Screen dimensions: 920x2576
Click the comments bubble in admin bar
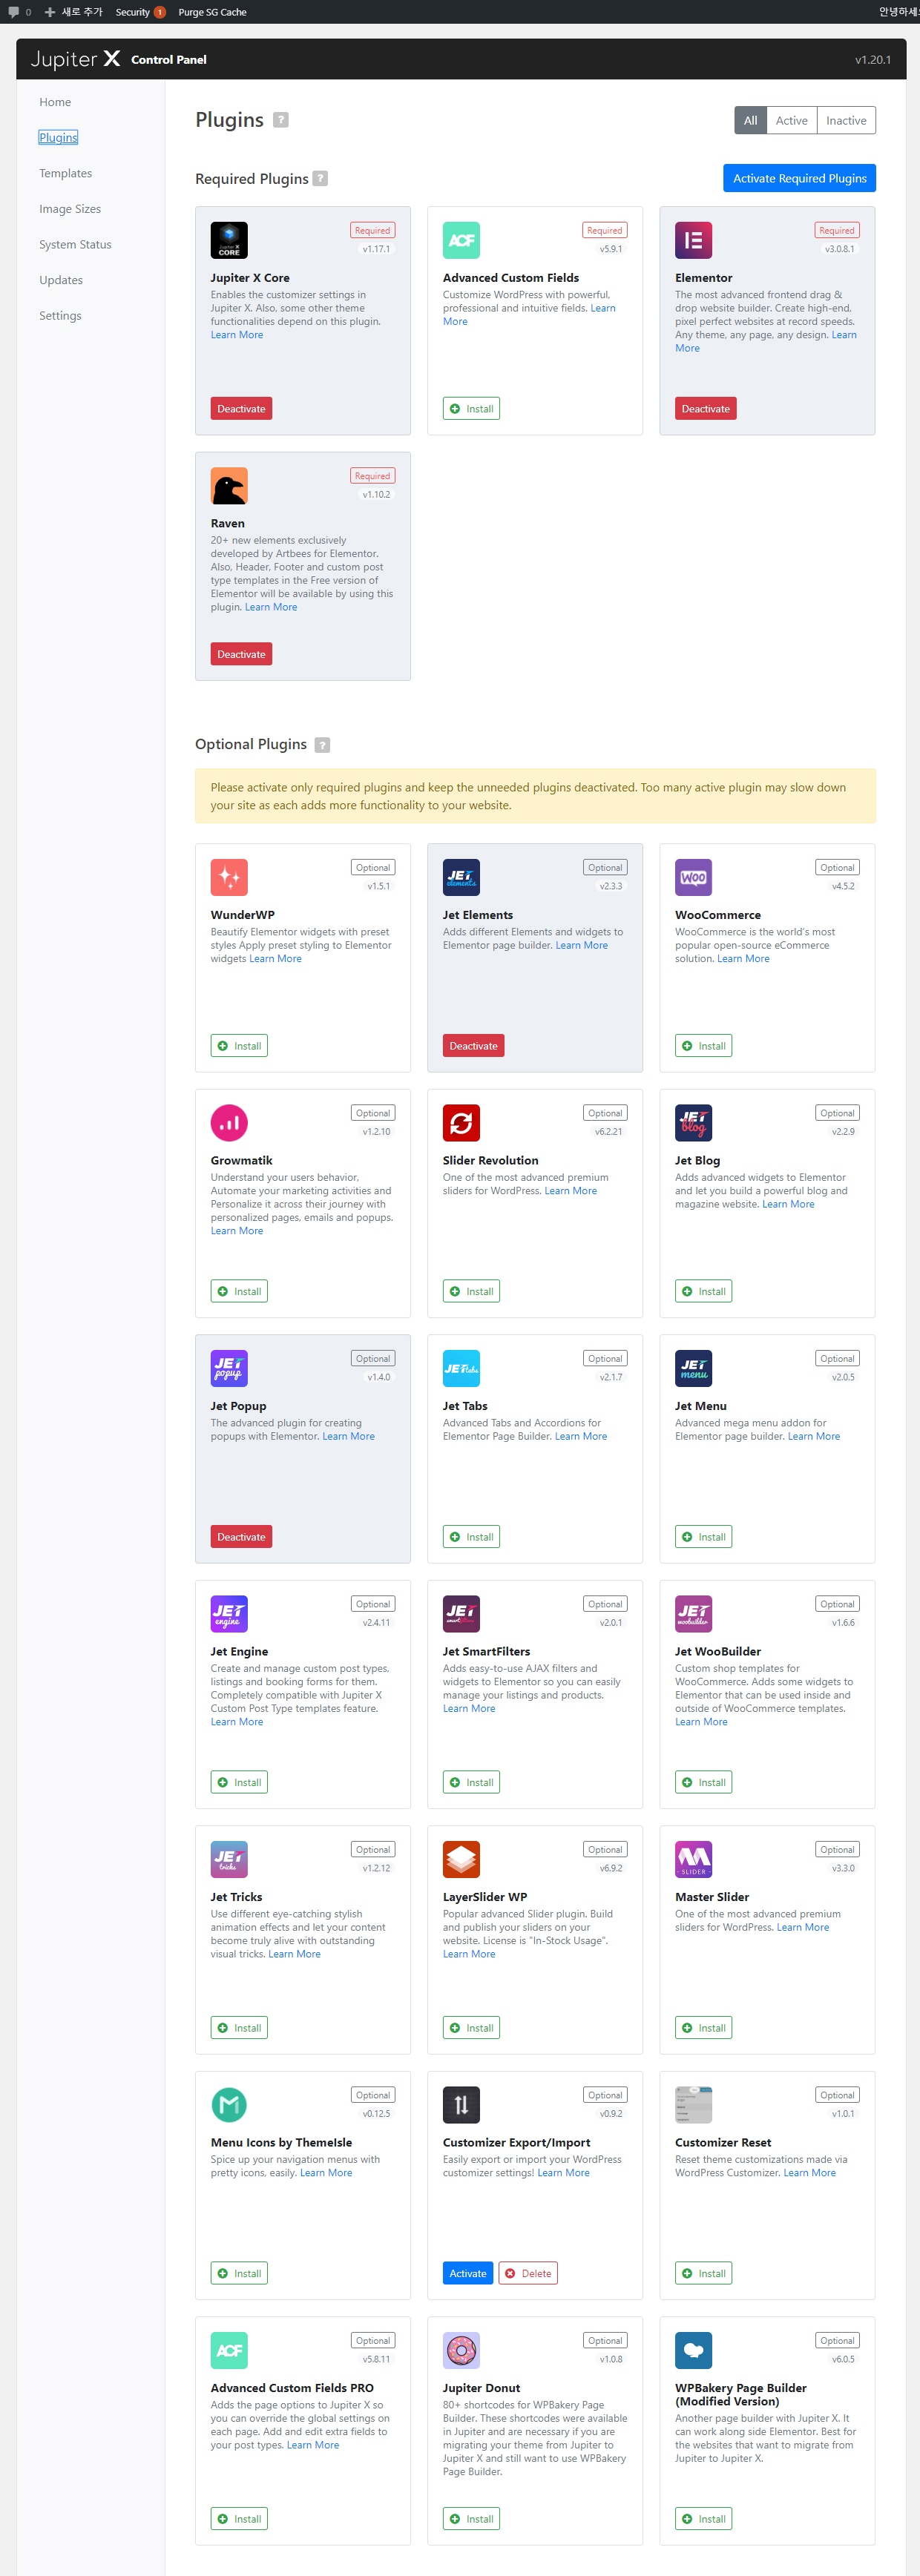pyautogui.click(x=19, y=12)
